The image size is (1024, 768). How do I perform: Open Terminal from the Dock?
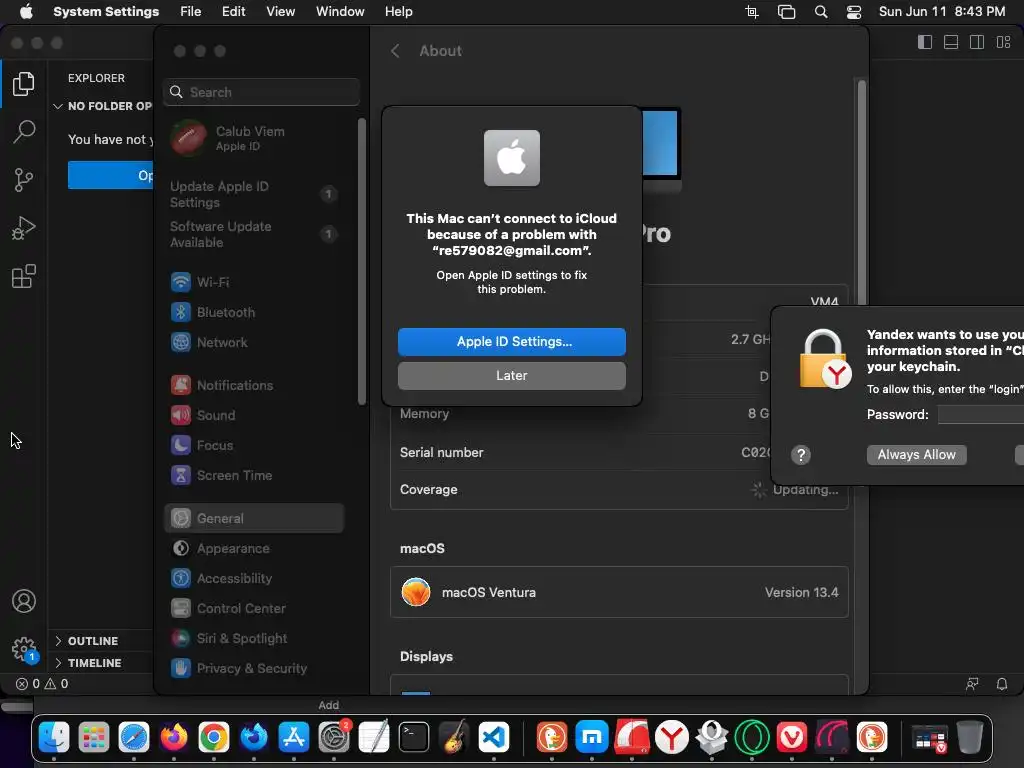[x=414, y=738]
